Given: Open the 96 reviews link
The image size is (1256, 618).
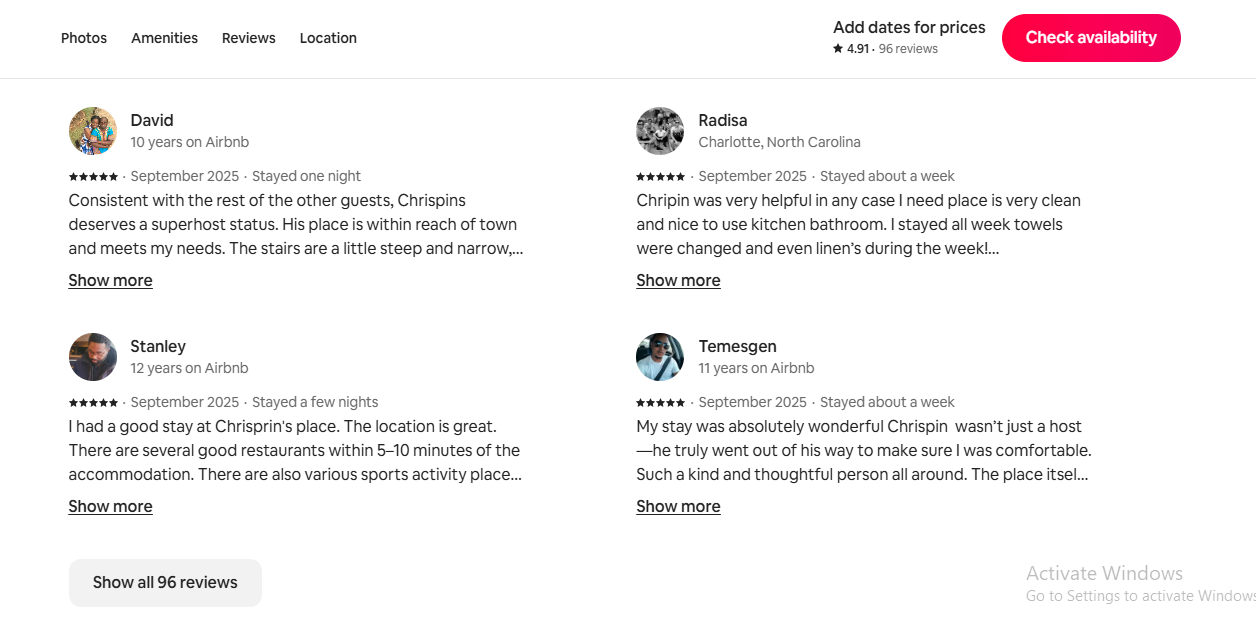Looking at the screenshot, I should tap(908, 48).
